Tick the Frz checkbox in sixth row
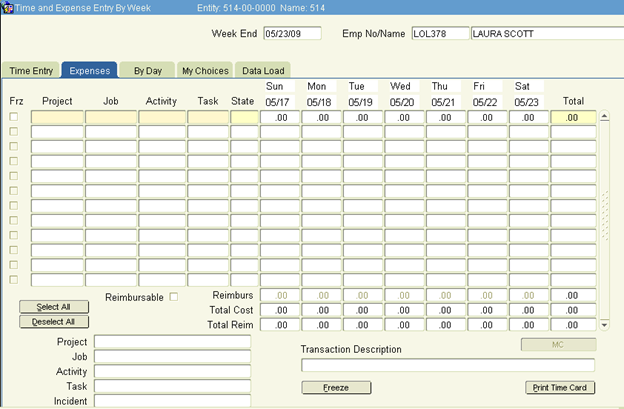624x409 pixels. tap(14, 191)
